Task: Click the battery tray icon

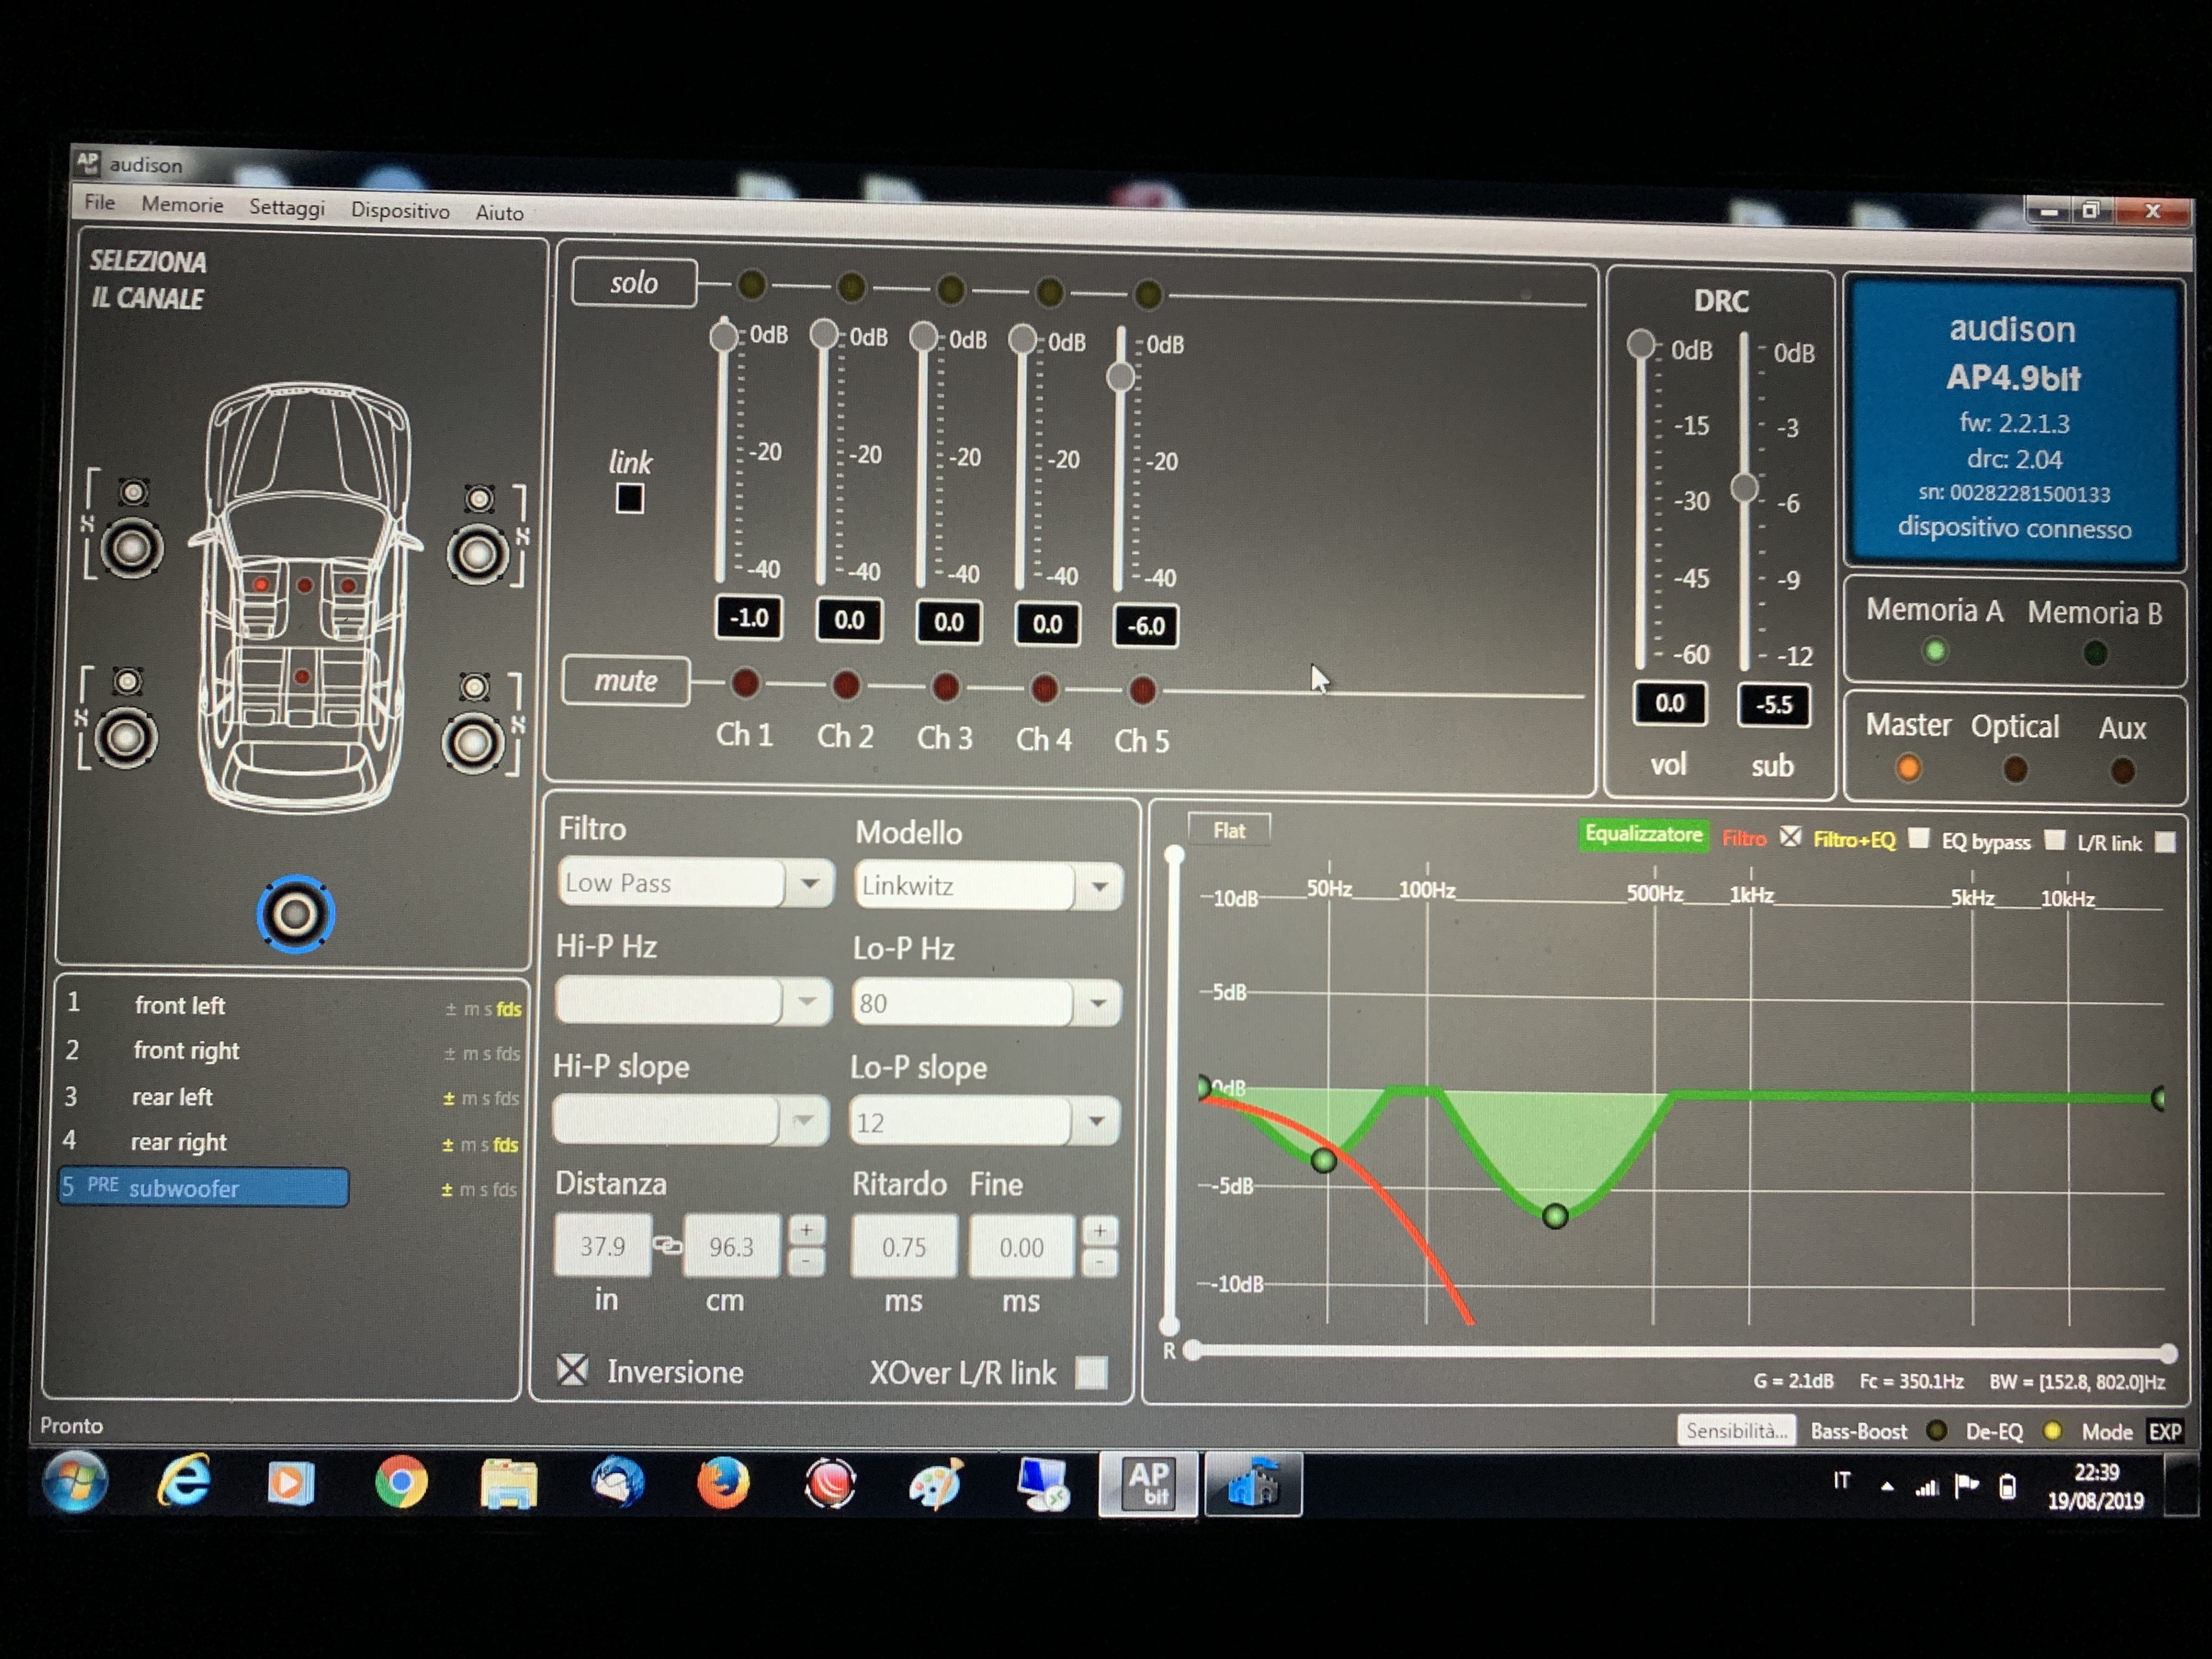Action: (2007, 1487)
